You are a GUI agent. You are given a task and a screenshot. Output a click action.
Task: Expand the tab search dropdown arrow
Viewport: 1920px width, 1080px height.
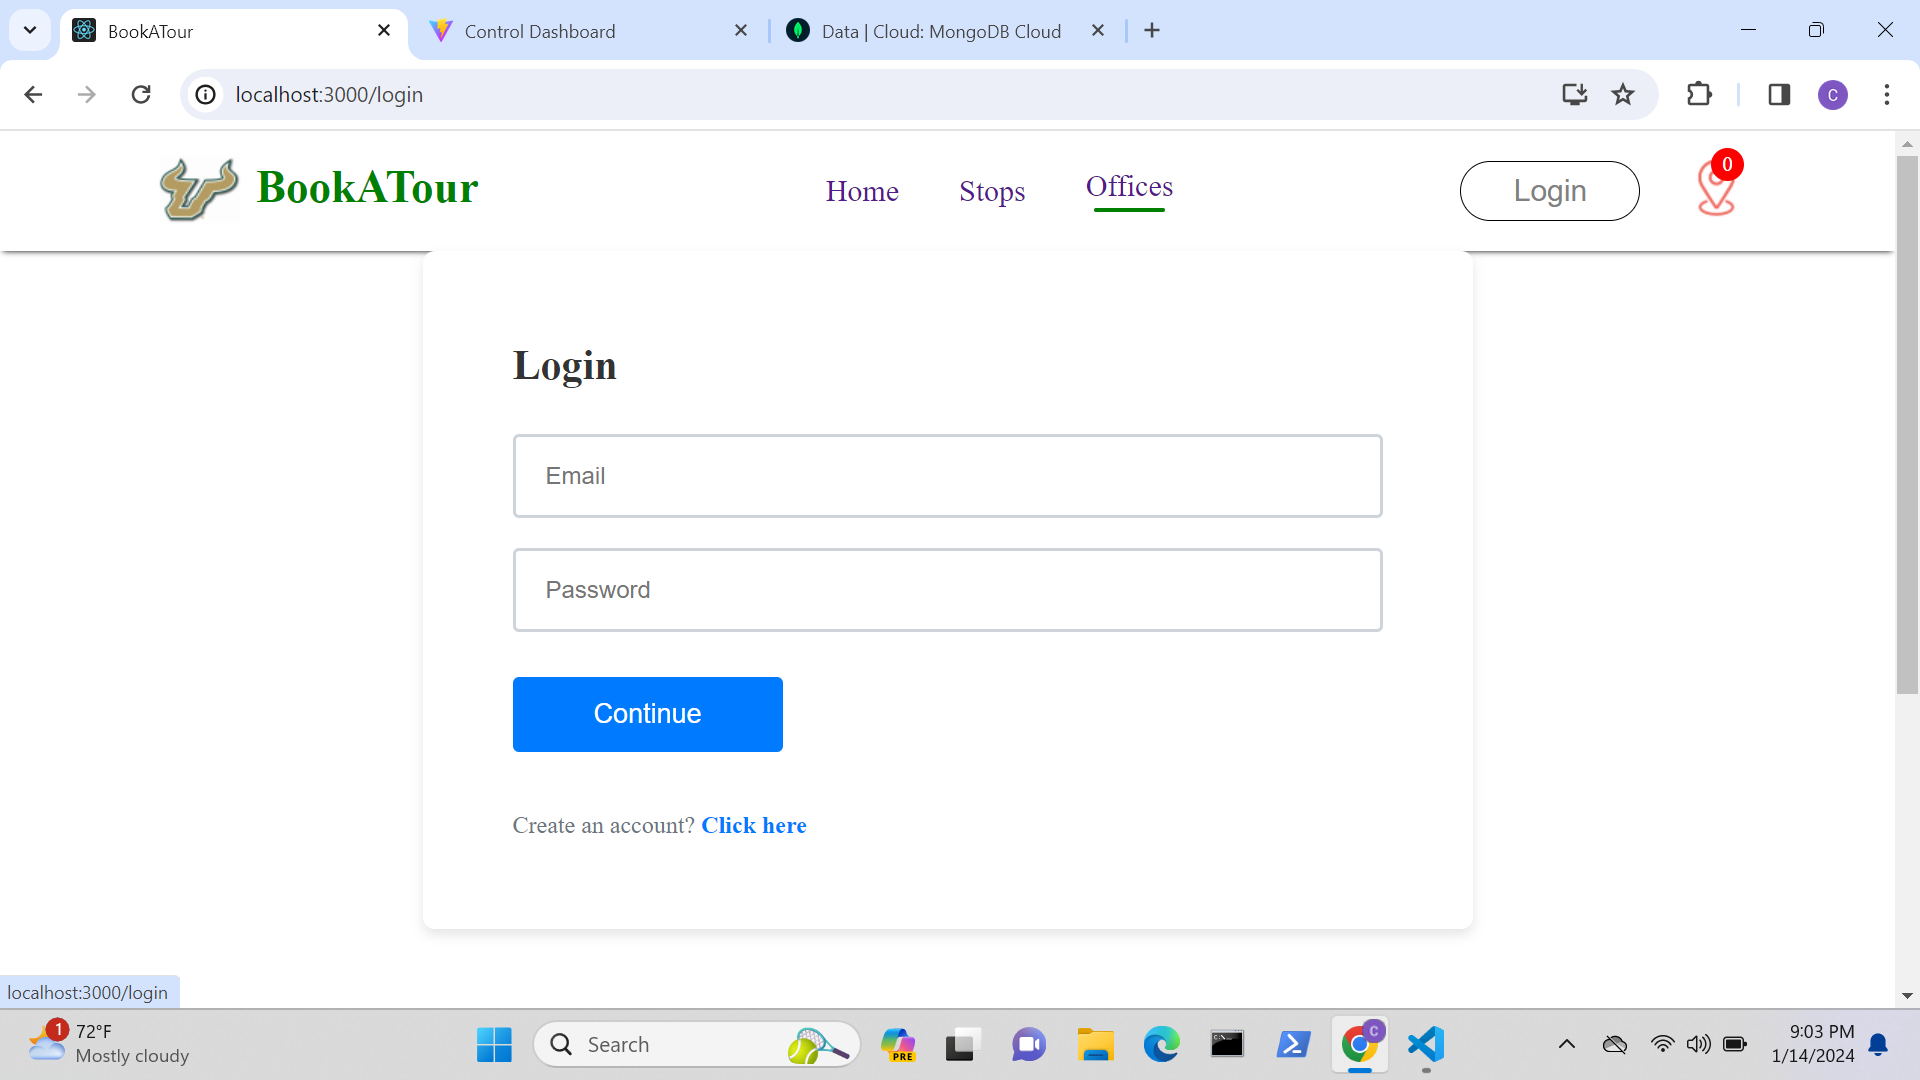point(30,30)
